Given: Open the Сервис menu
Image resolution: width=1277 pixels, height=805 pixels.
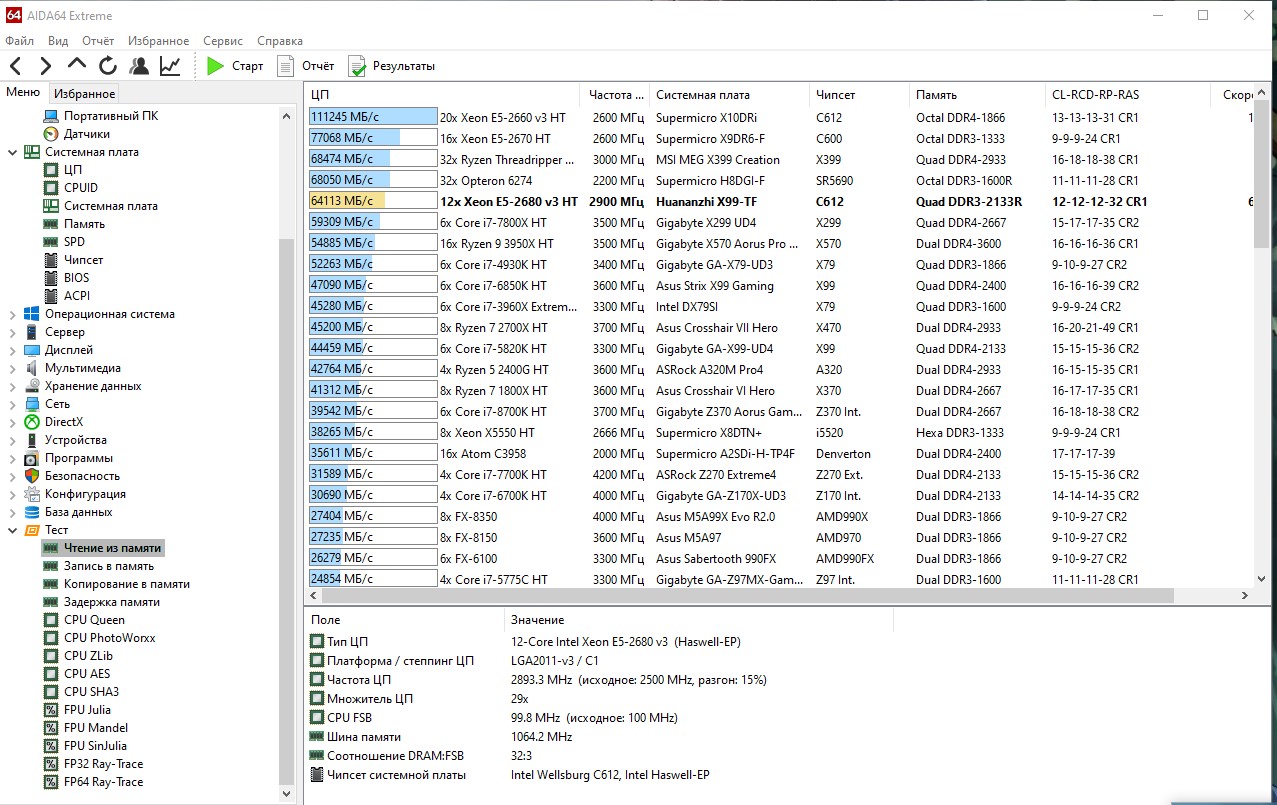Looking at the screenshot, I should [x=222, y=41].
